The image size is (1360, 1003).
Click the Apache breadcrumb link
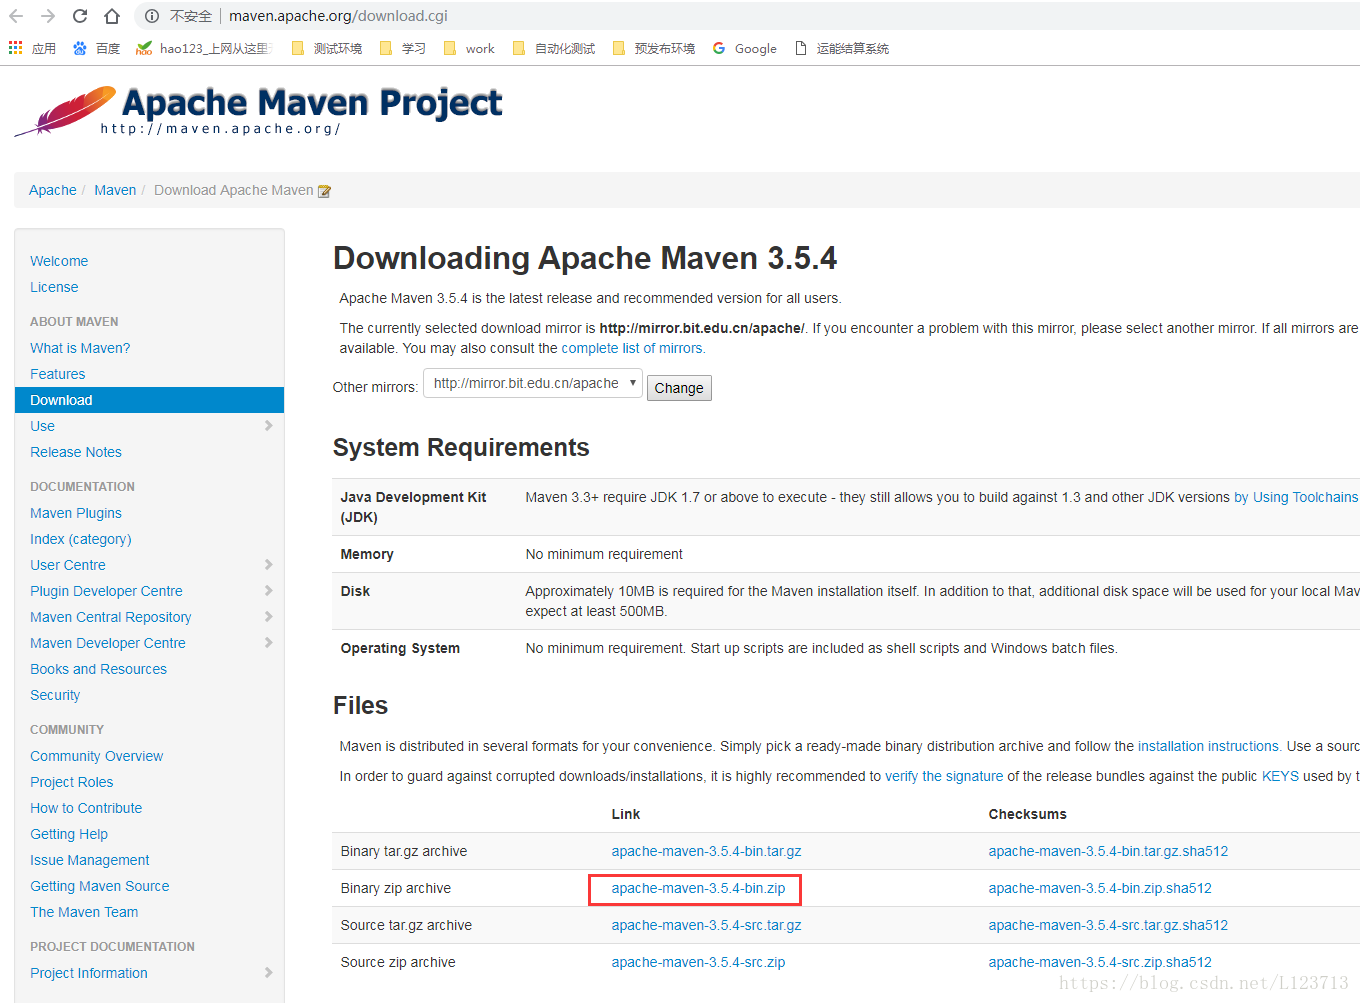[x=53, y=190]
